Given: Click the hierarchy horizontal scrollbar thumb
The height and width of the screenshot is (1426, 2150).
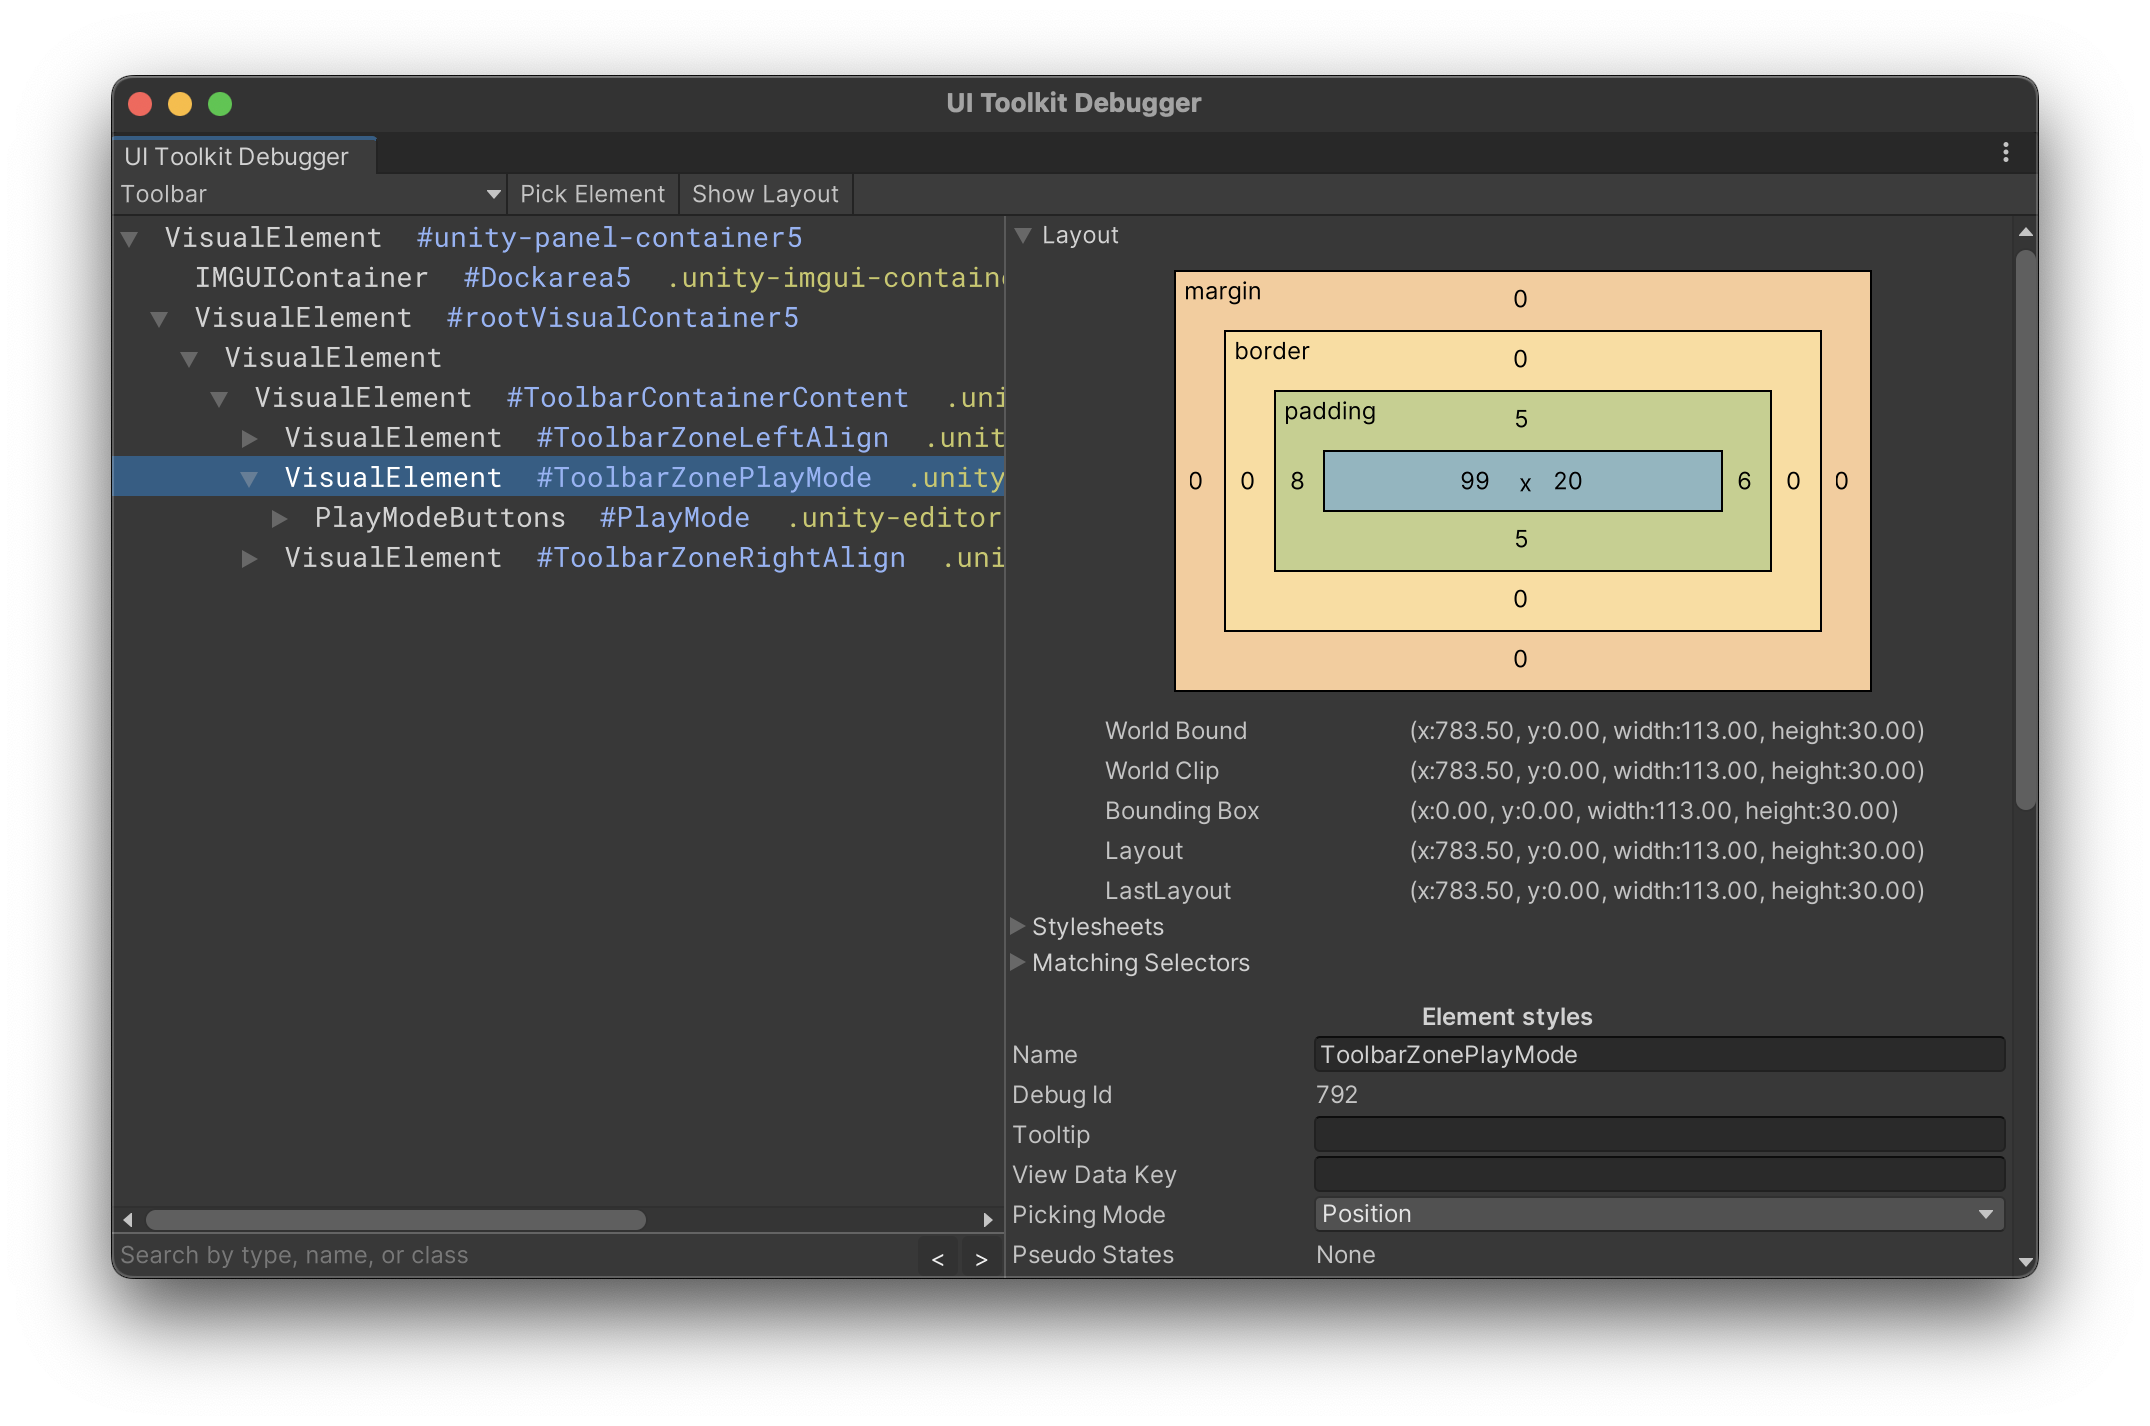Looking at the screenshot, I should pos(395,1219).
